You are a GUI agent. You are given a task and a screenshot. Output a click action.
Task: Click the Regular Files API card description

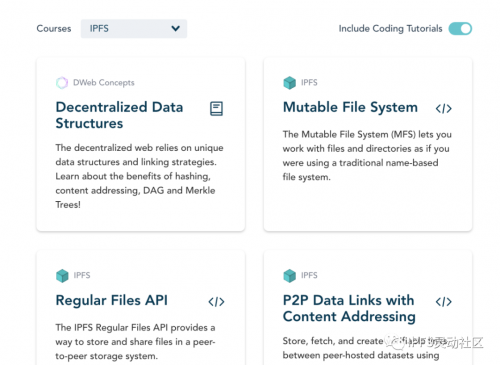pos(135,342)
